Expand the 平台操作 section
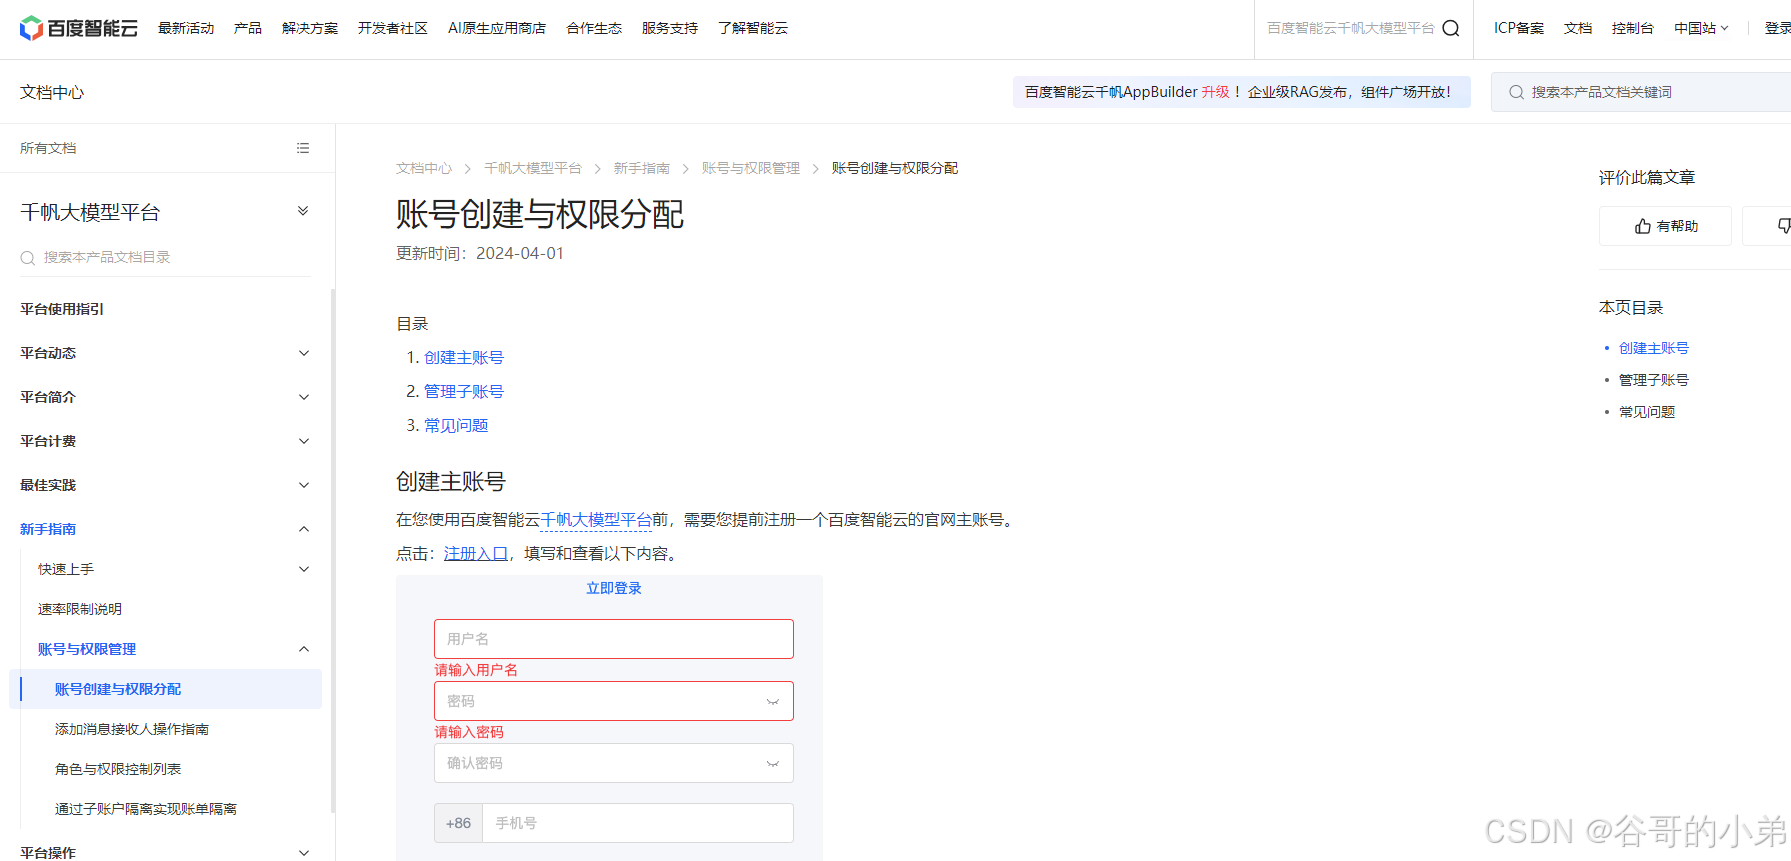The height and width of the screenshot is (861, 1791). 304,853
